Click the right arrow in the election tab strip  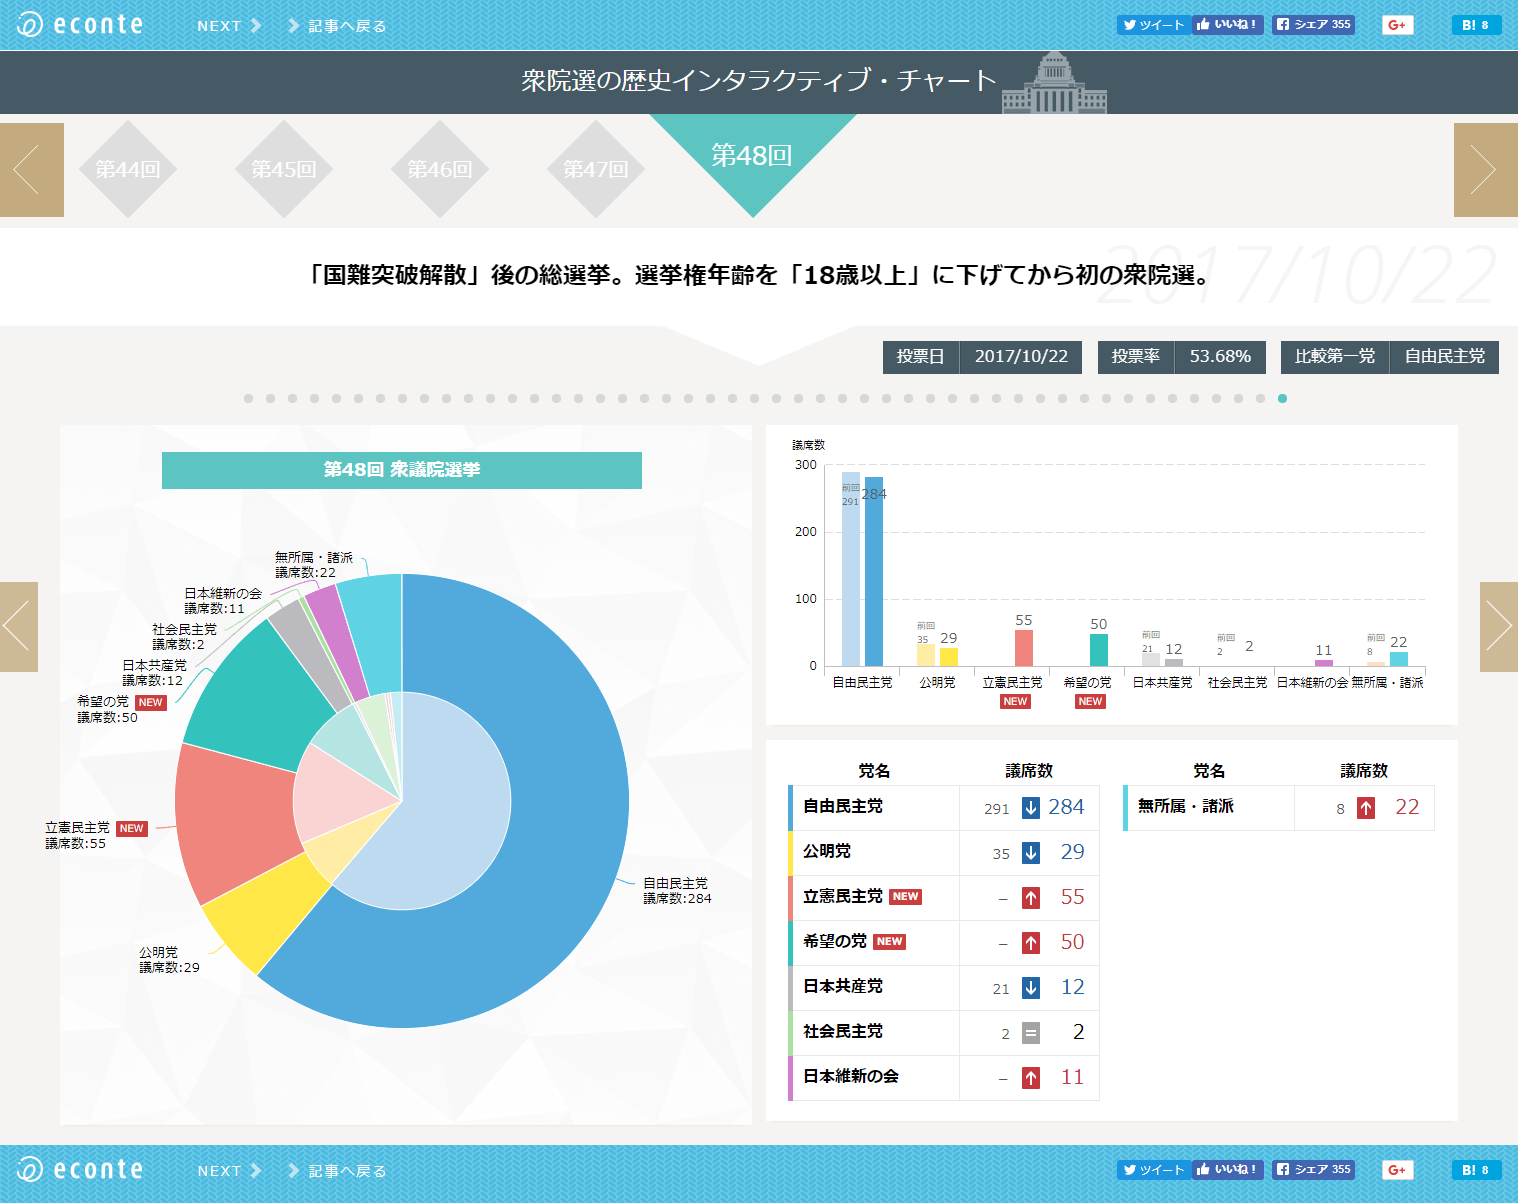pyautogui.click(x=1485, y=170)
